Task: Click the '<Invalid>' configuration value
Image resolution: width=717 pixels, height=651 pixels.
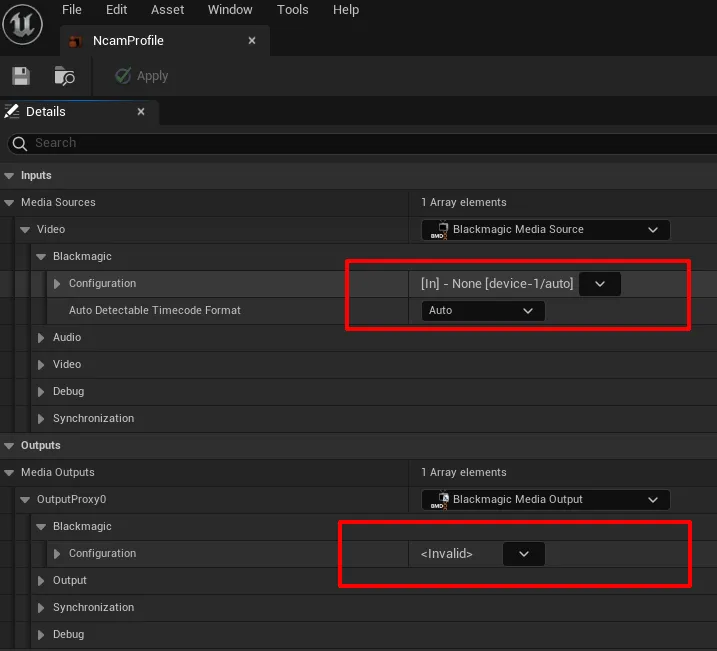Action: (x=447, y=554)
